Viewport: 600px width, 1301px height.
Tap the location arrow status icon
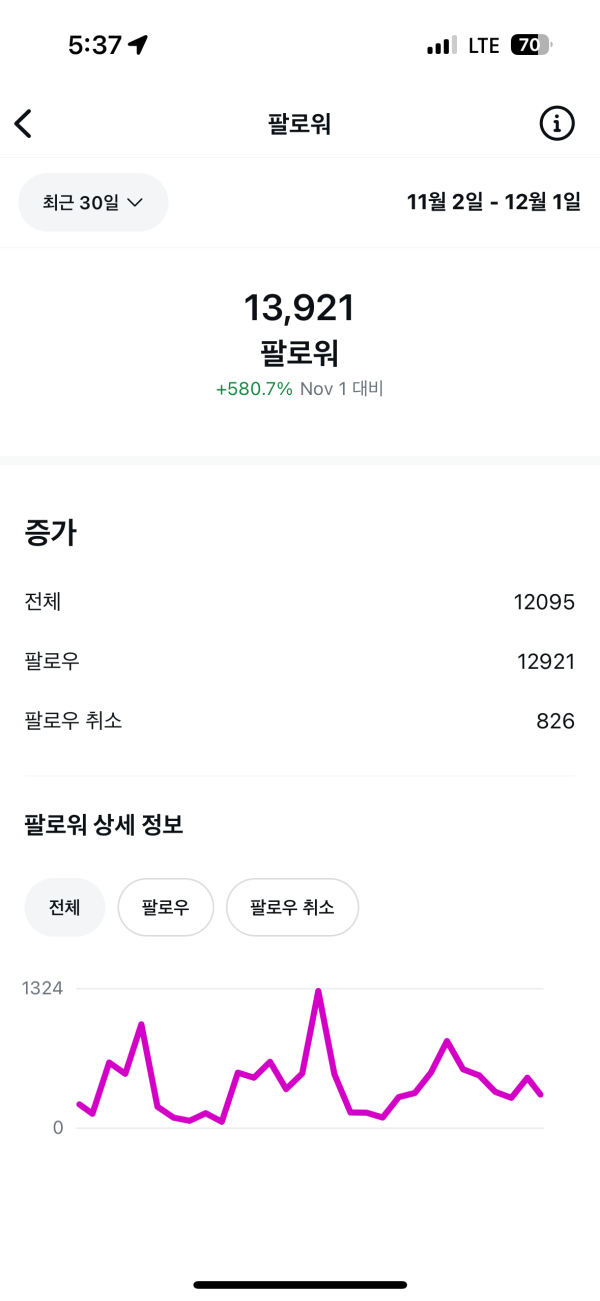click(138, 45)
